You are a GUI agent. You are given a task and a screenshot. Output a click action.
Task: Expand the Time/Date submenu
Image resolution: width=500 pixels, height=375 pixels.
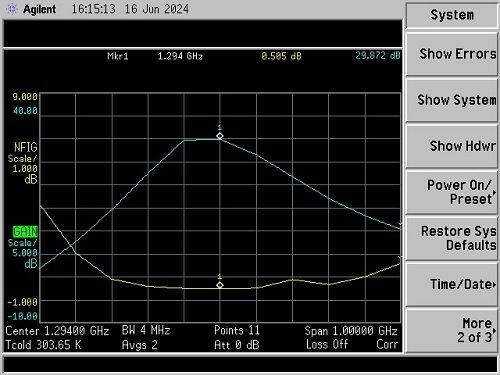coord(452,284)
